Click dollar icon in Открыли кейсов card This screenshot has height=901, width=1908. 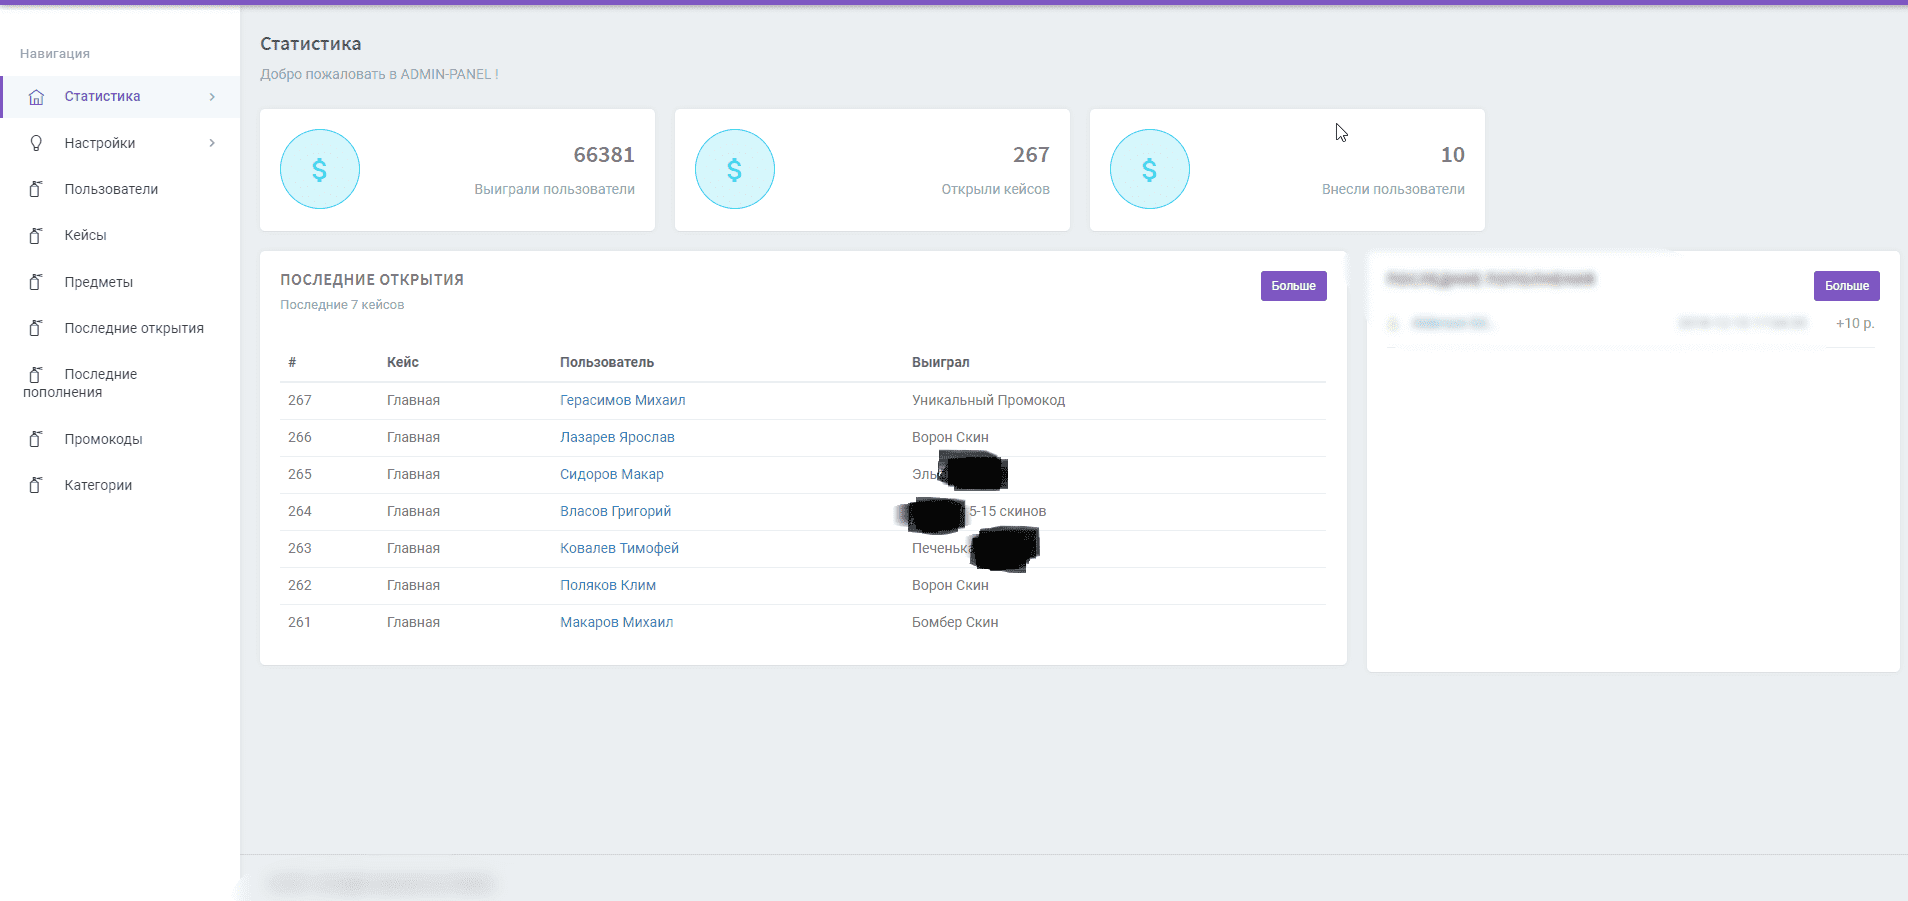734,169
